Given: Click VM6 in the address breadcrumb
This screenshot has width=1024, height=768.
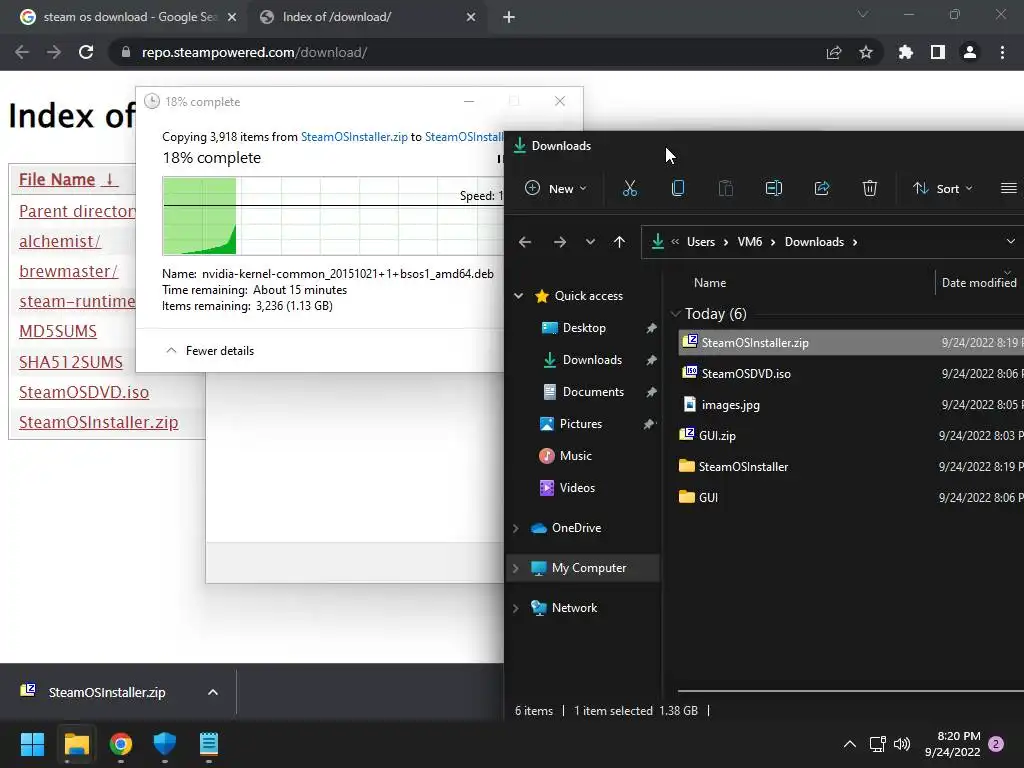Looking at the screenshot, I should tap(750, 242).
